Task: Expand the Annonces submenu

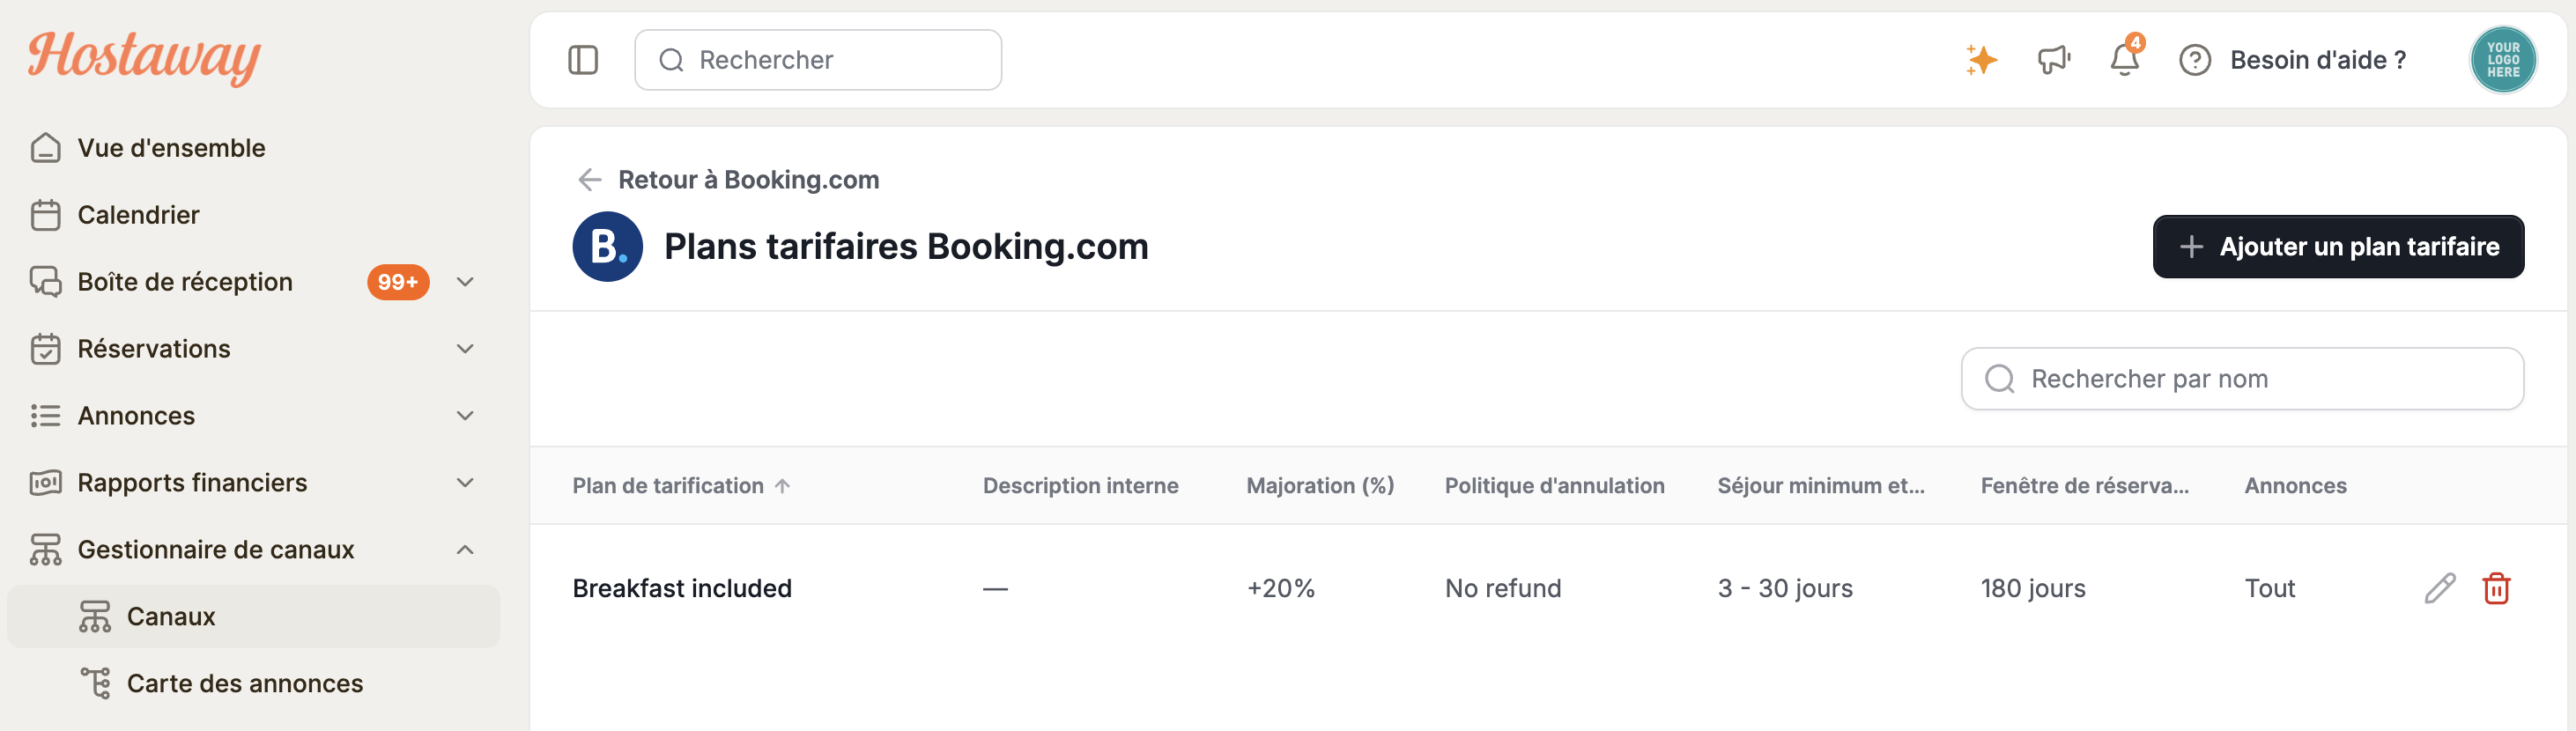Action: pyautogui.click(x=465, y=416)
